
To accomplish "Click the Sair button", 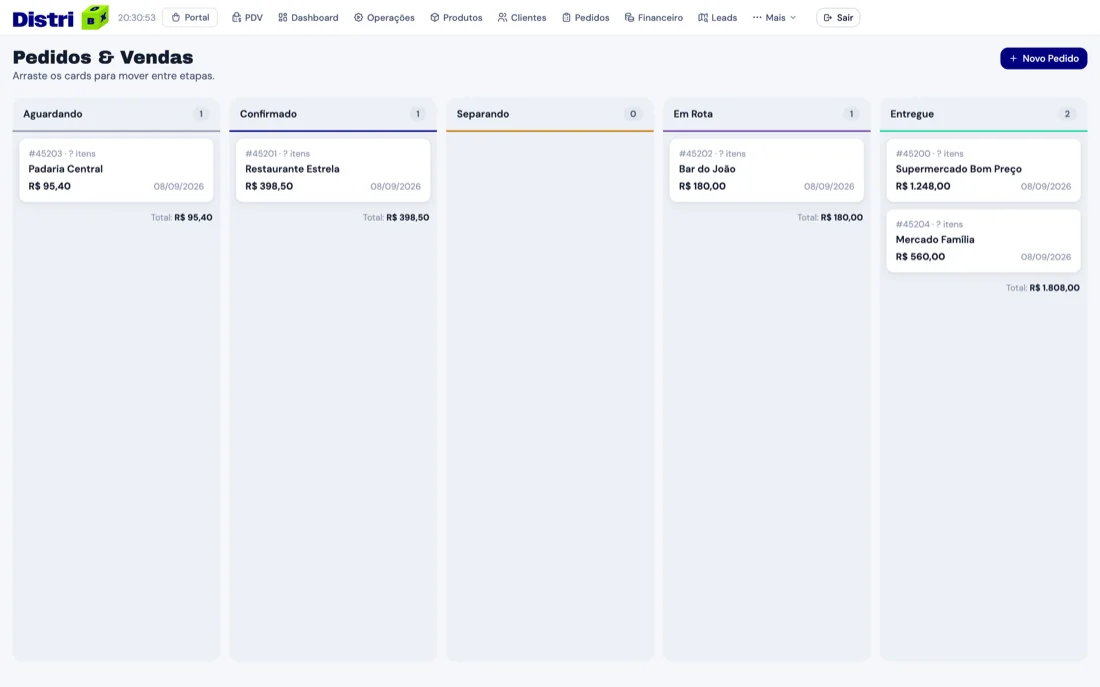I will coord(838,18).
